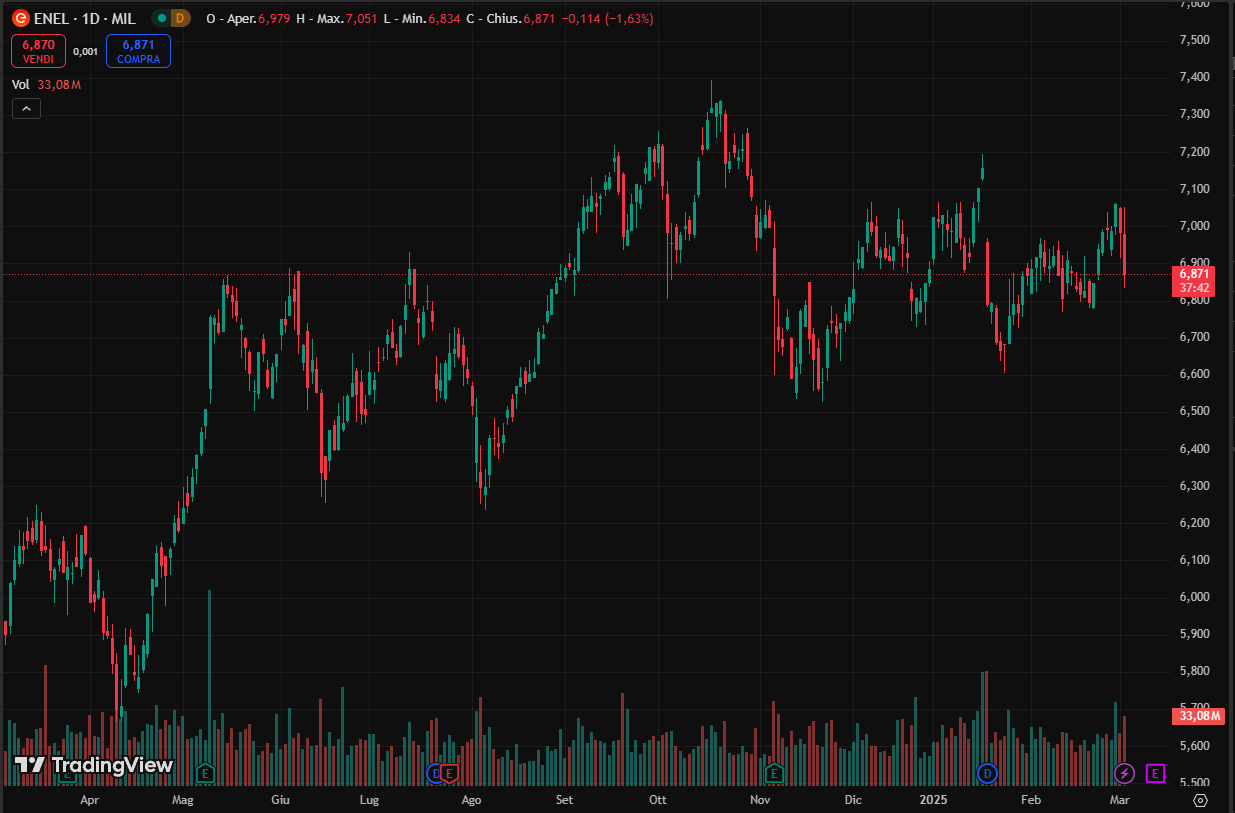Open the purple lightning bolt event marker
1235x813 pixels.
click(1124, 772)
